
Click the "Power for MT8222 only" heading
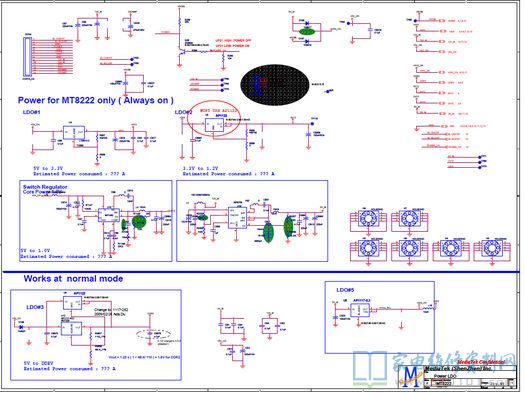[96, 100]
